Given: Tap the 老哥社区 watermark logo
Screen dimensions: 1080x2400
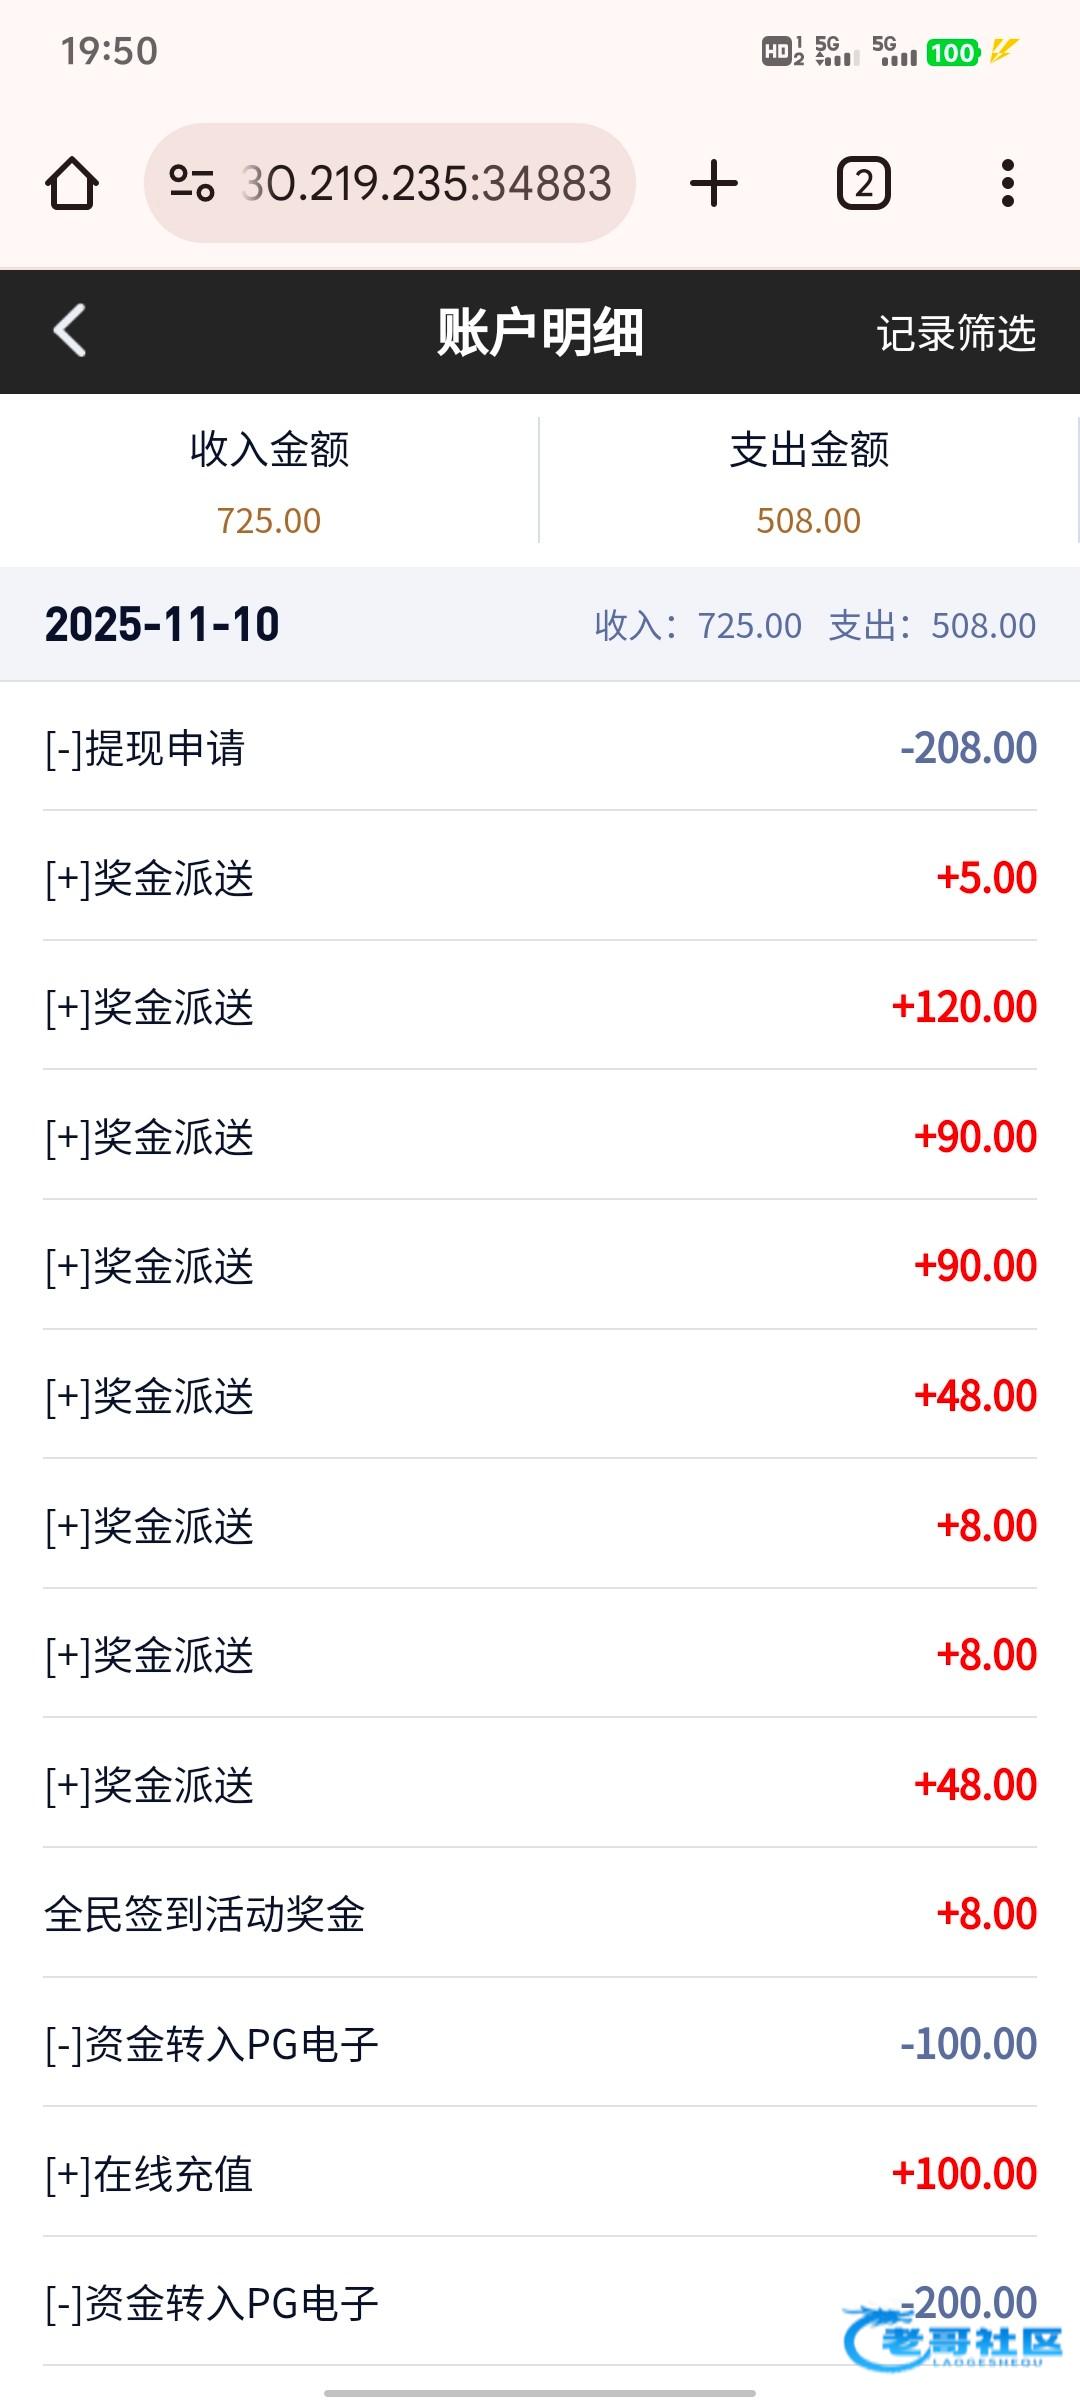Looking at the screenshot, I should tap(953, 2340).
